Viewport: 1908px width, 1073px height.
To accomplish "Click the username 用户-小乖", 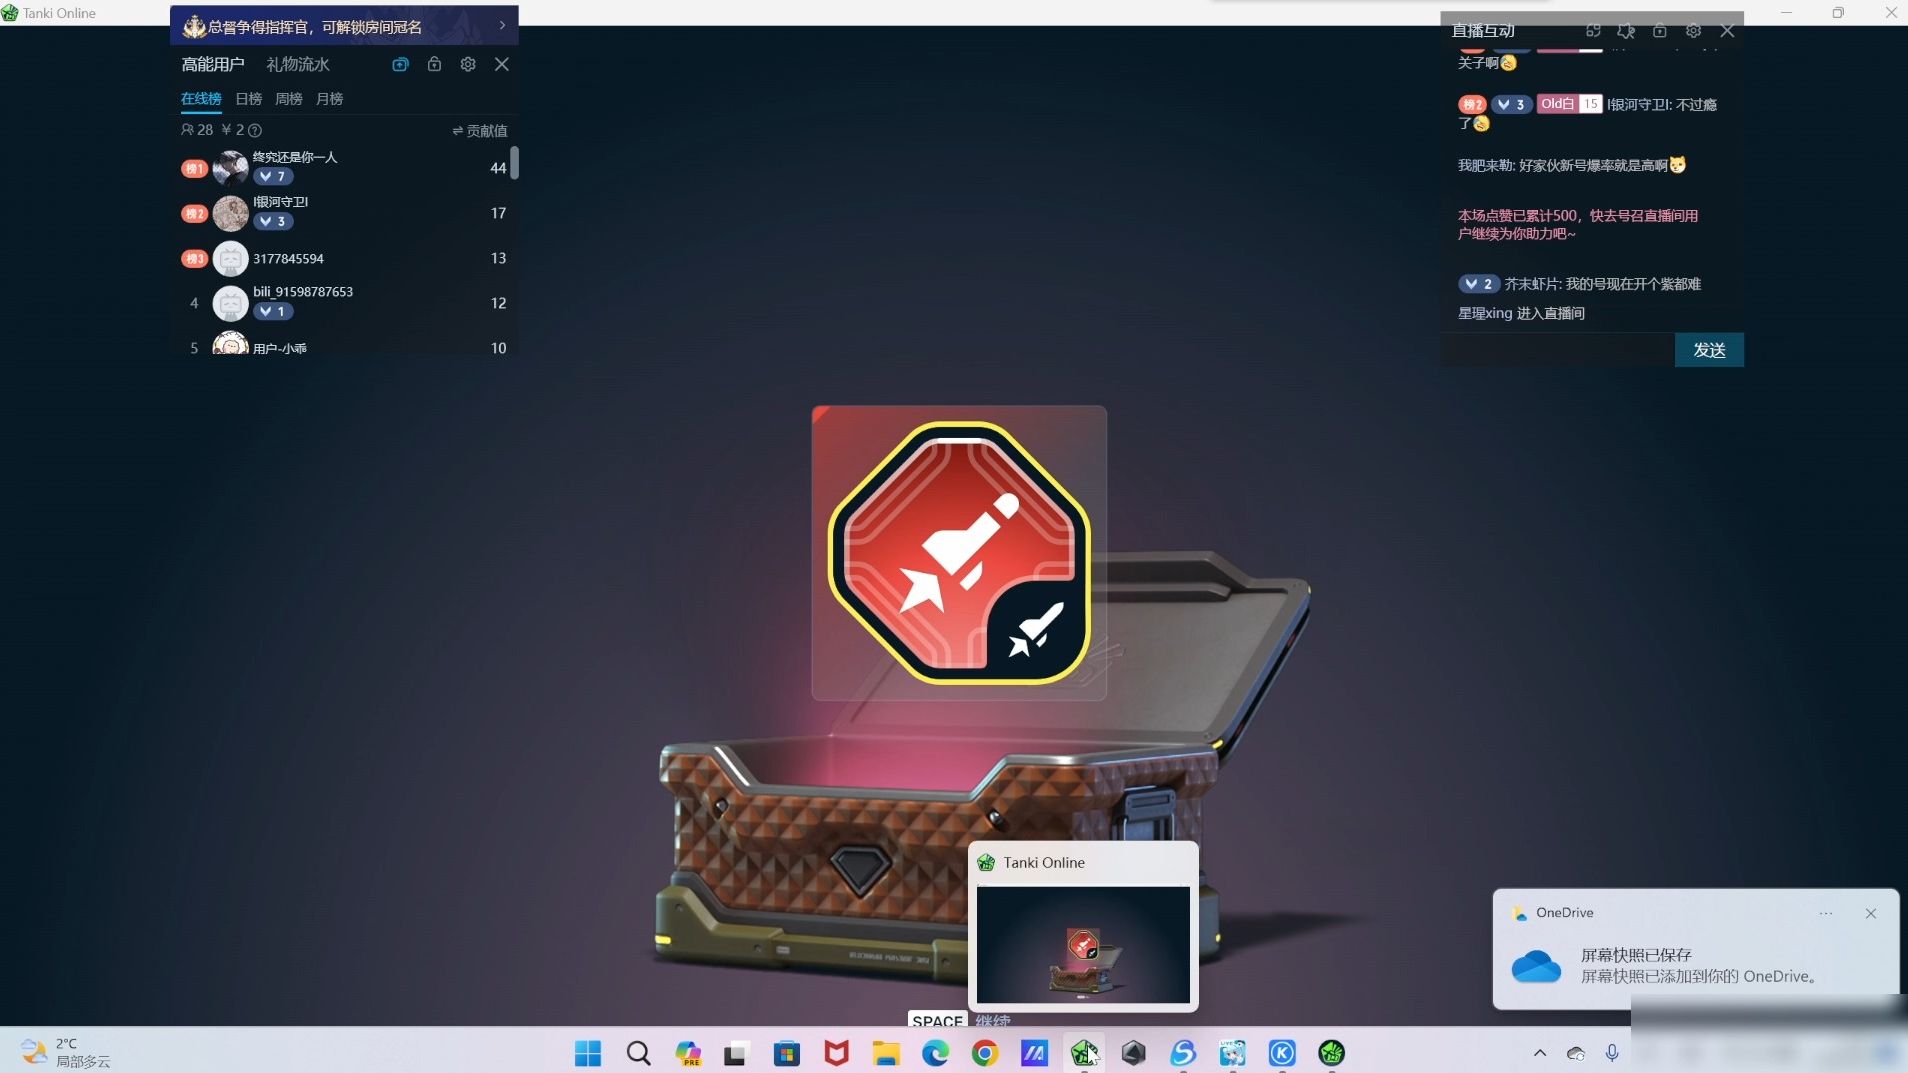I will pos(280,348).
